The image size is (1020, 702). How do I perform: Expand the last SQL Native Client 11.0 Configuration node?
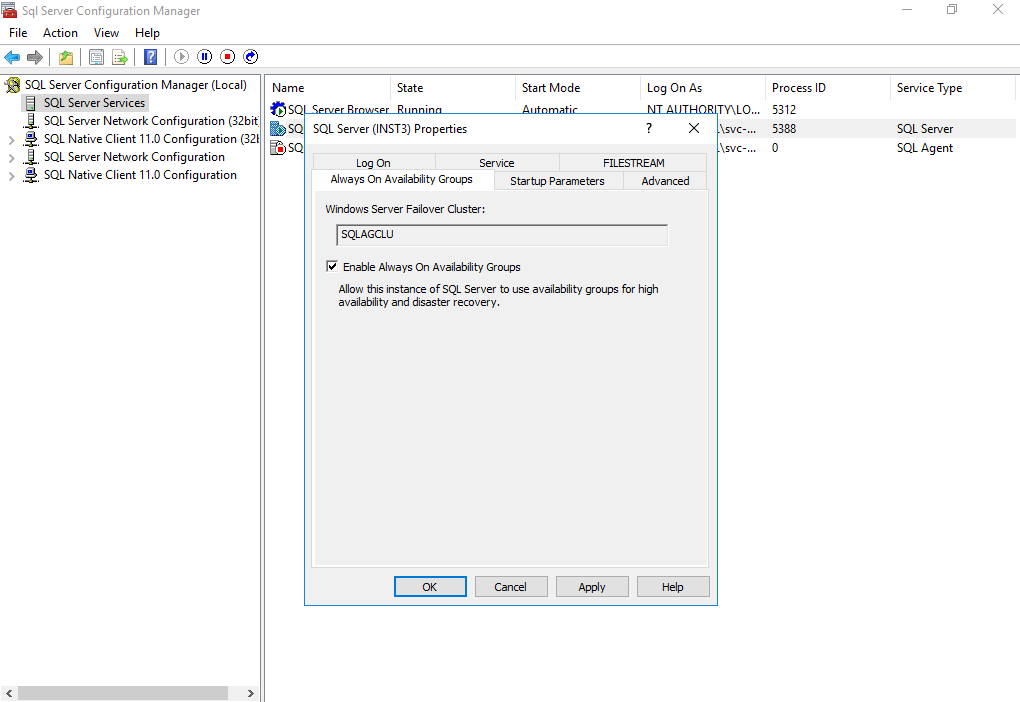[11, 176]
